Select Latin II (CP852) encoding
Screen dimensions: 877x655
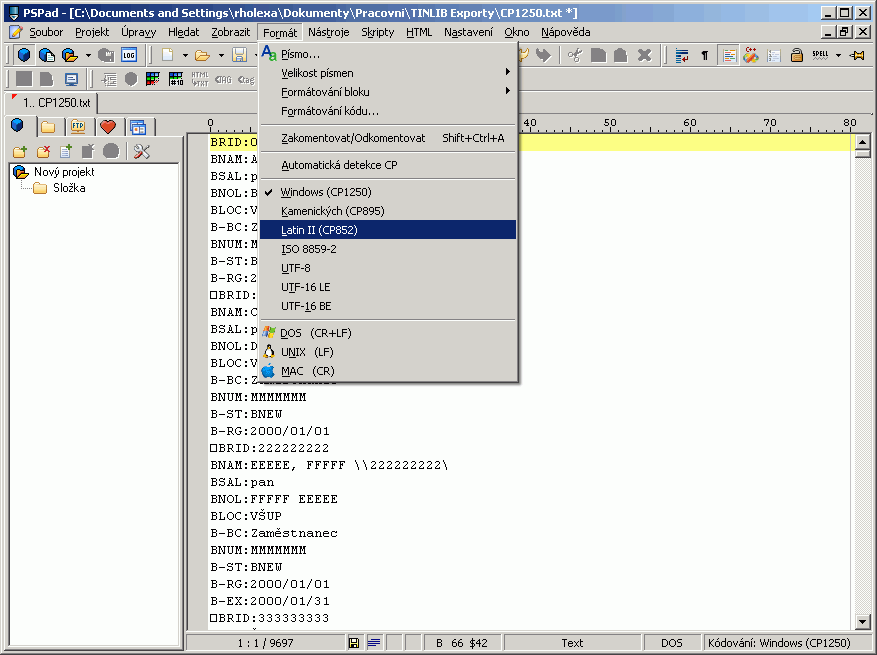[x=319, y=230]
